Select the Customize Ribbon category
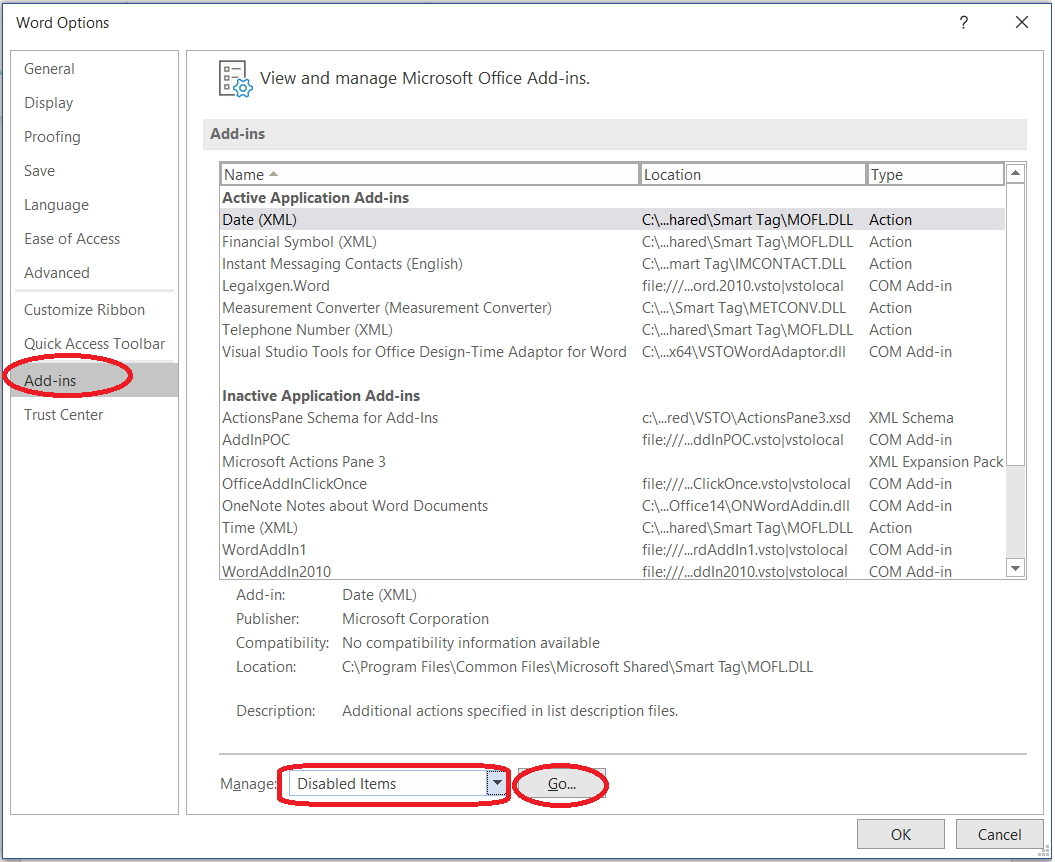The height and width of the screenshot is (862, 1055). pos(84,310)
